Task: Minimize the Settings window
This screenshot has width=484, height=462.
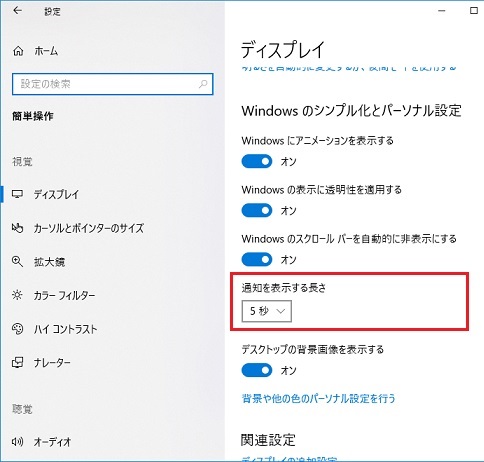Action: (442, 11)
